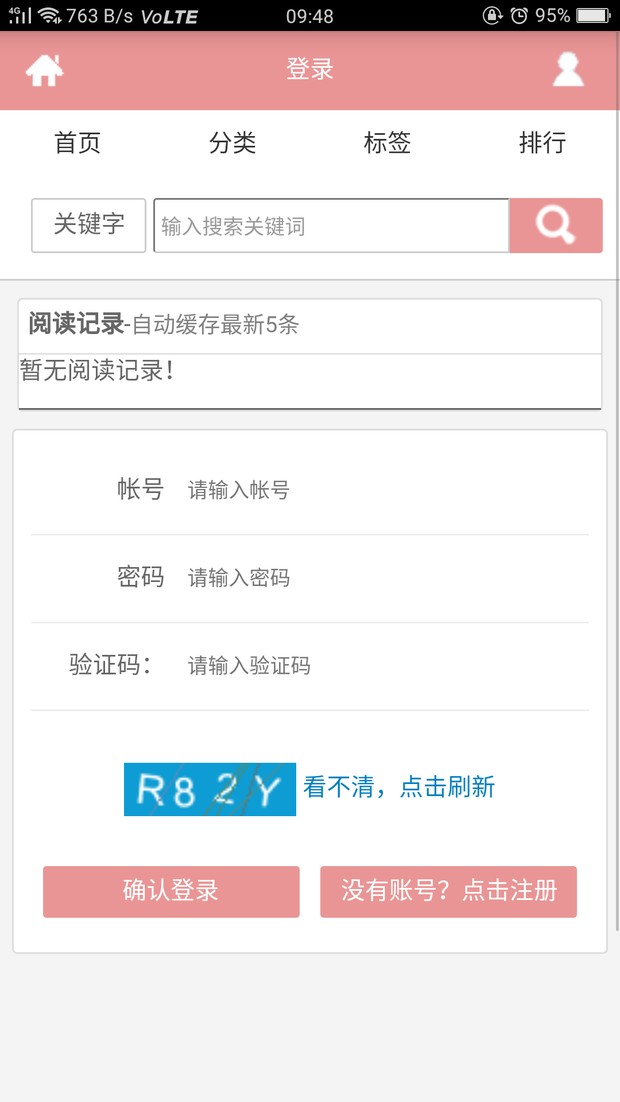Click the 请输入帐号 account field

pyautogui.click(x=387, y=490)
